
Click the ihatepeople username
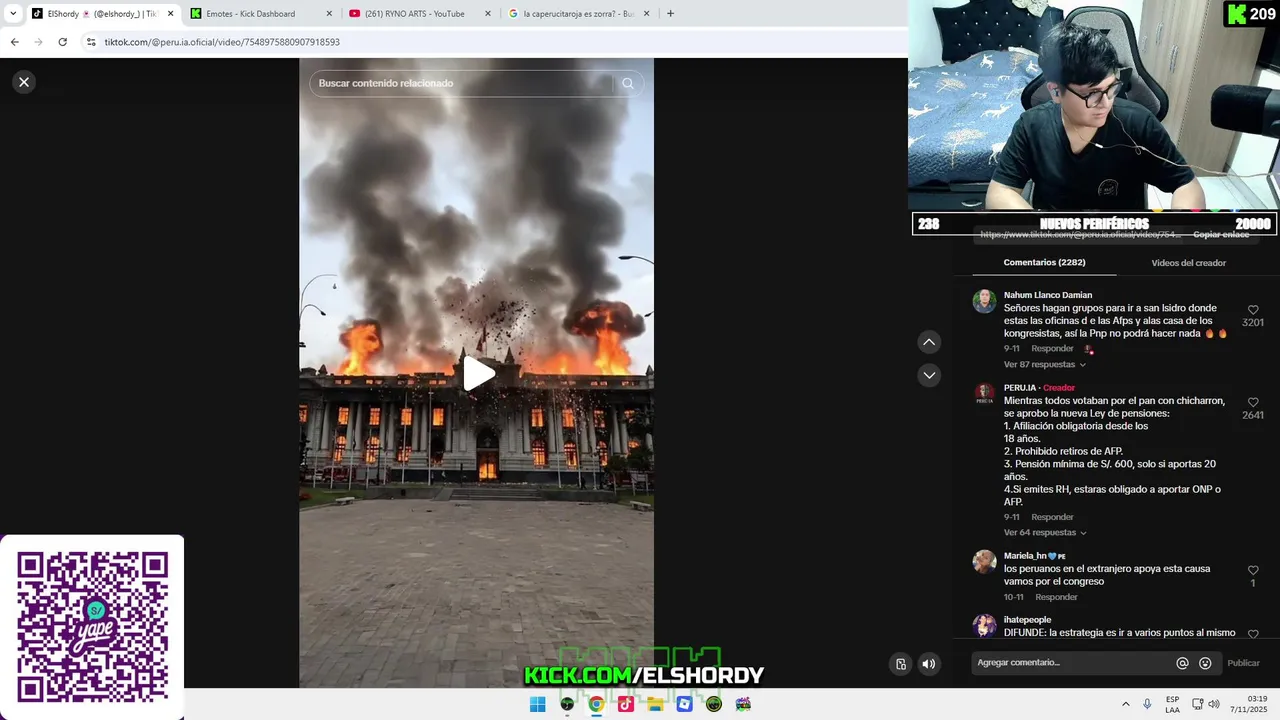(x=1027, y=620)
